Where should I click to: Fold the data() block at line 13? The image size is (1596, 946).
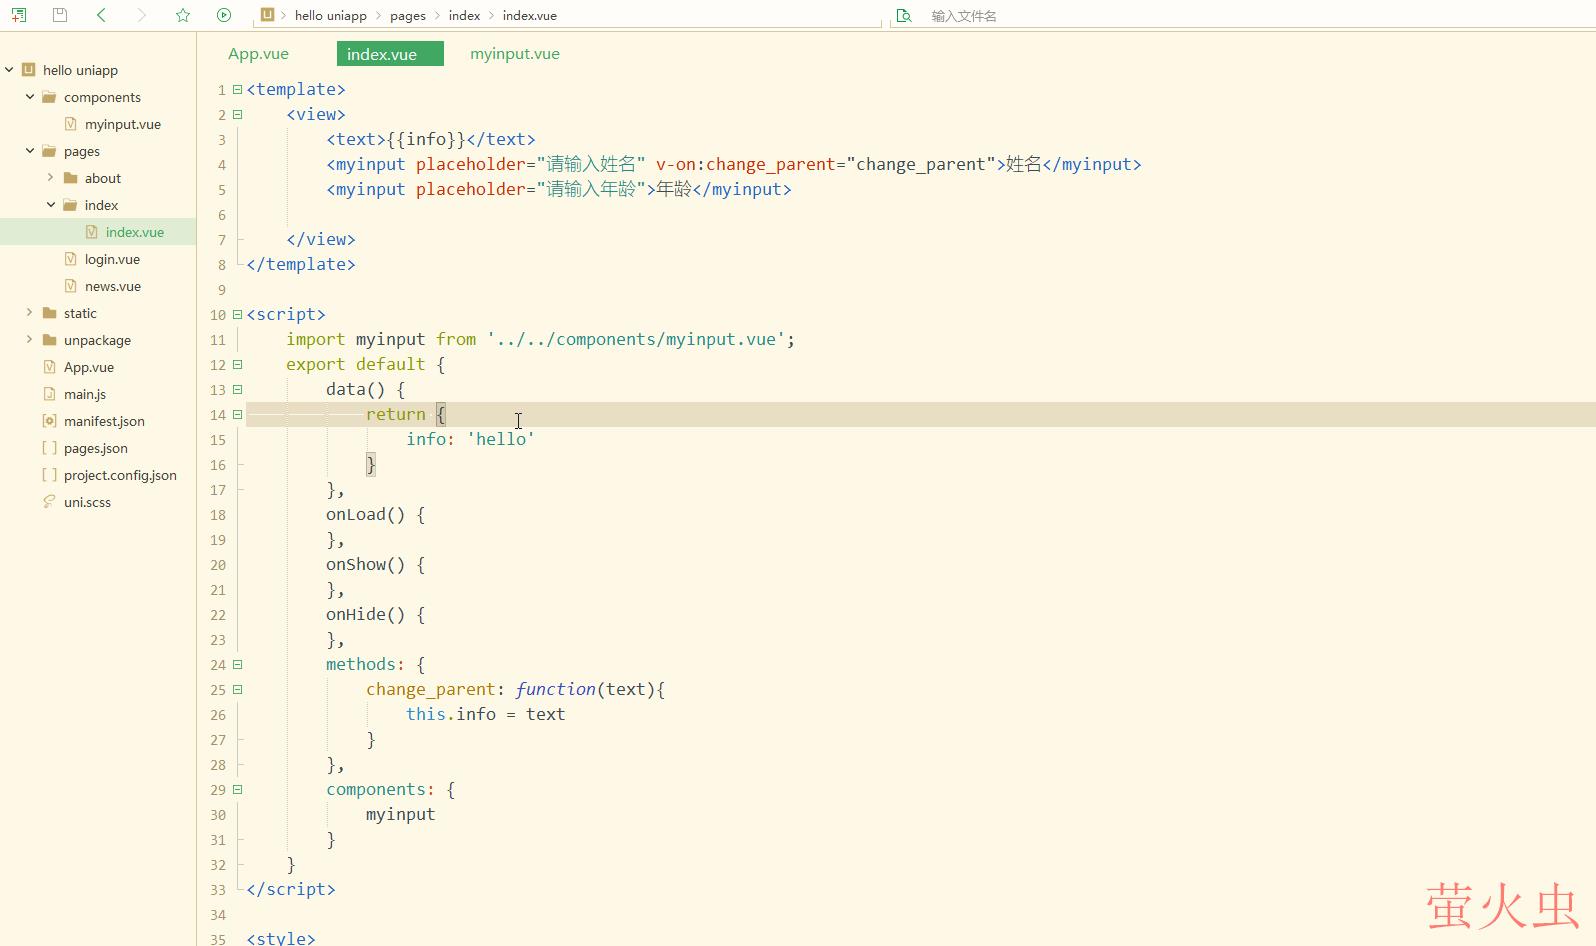[238, 389]
